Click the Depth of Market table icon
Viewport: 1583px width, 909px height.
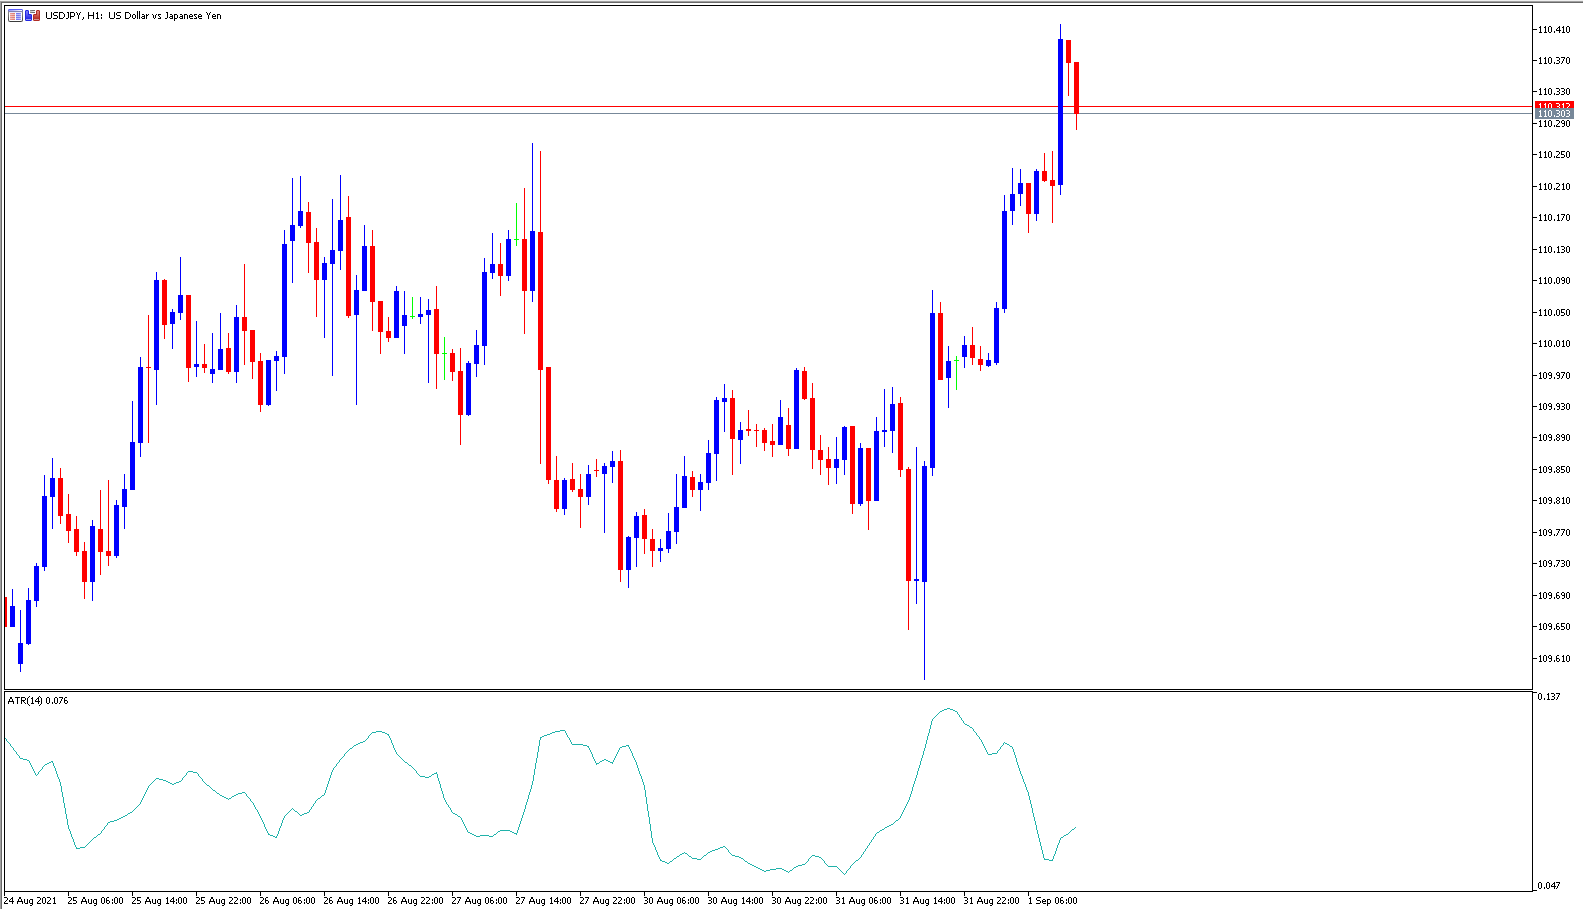coord(15,16)
